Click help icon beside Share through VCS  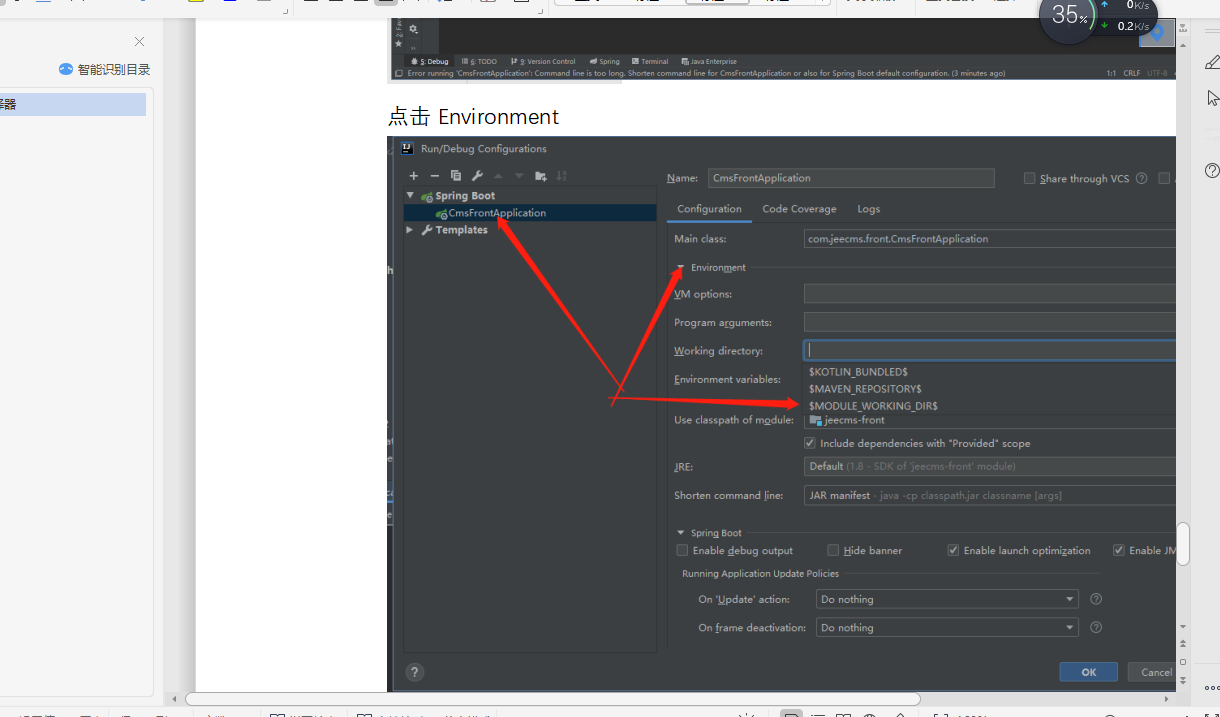[x=1141, y=179]
